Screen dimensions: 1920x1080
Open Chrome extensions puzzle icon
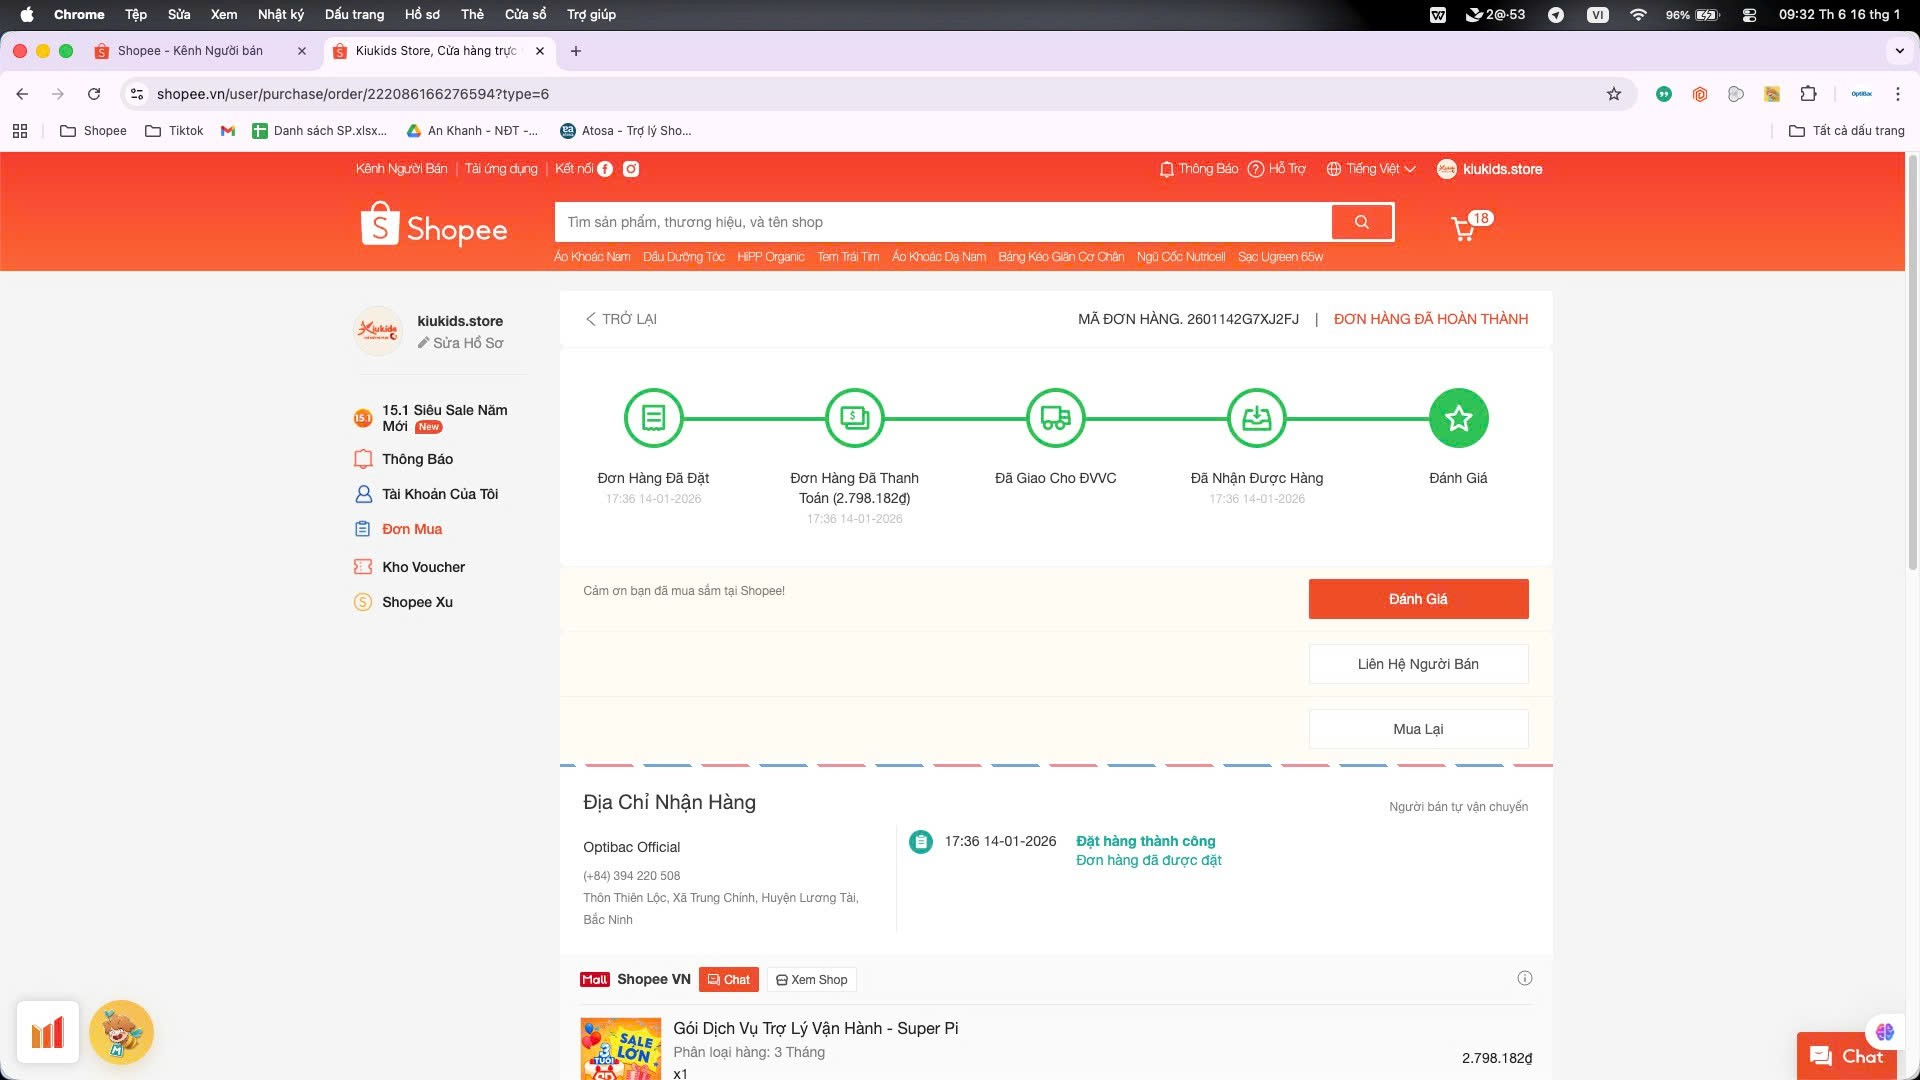tap(1808, 94)
